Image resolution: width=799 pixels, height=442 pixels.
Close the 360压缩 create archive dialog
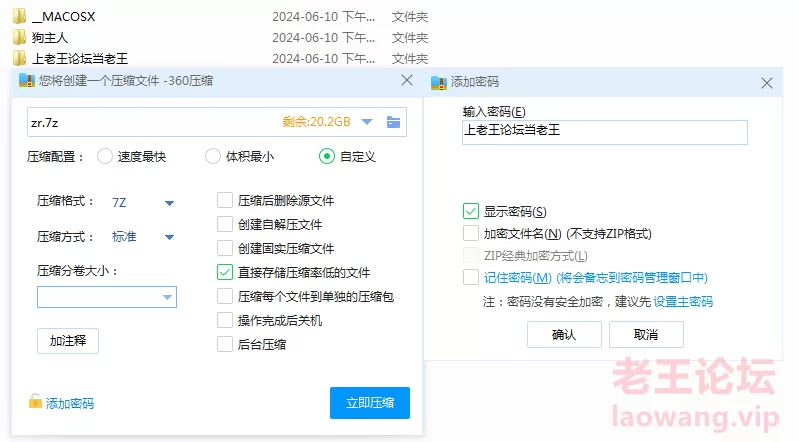(x=407, y=81)
